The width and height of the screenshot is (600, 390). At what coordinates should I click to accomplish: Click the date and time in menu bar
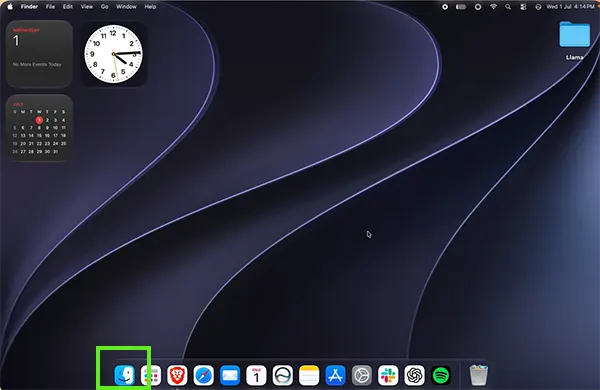click(571, 7)
